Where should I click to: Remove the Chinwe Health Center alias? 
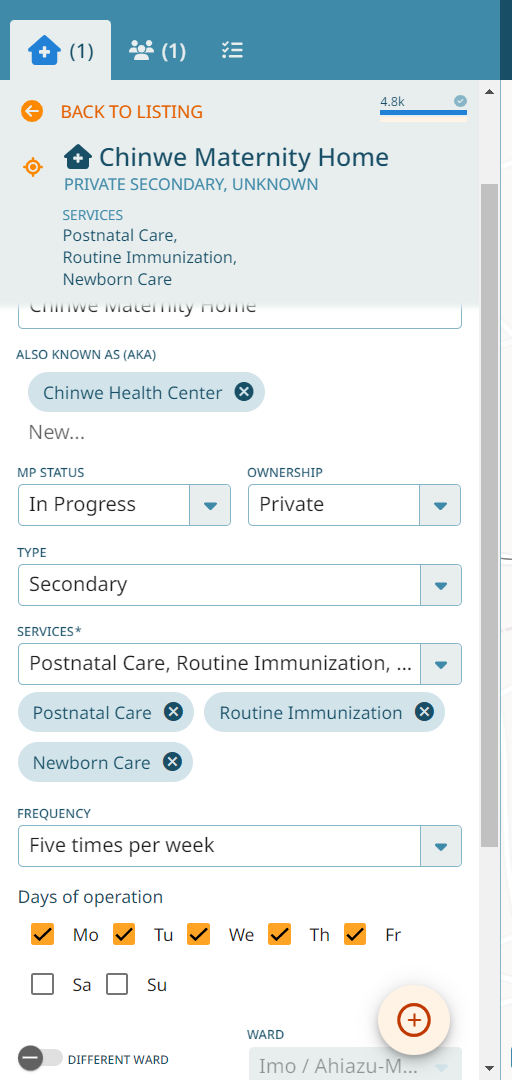point(244,392)
